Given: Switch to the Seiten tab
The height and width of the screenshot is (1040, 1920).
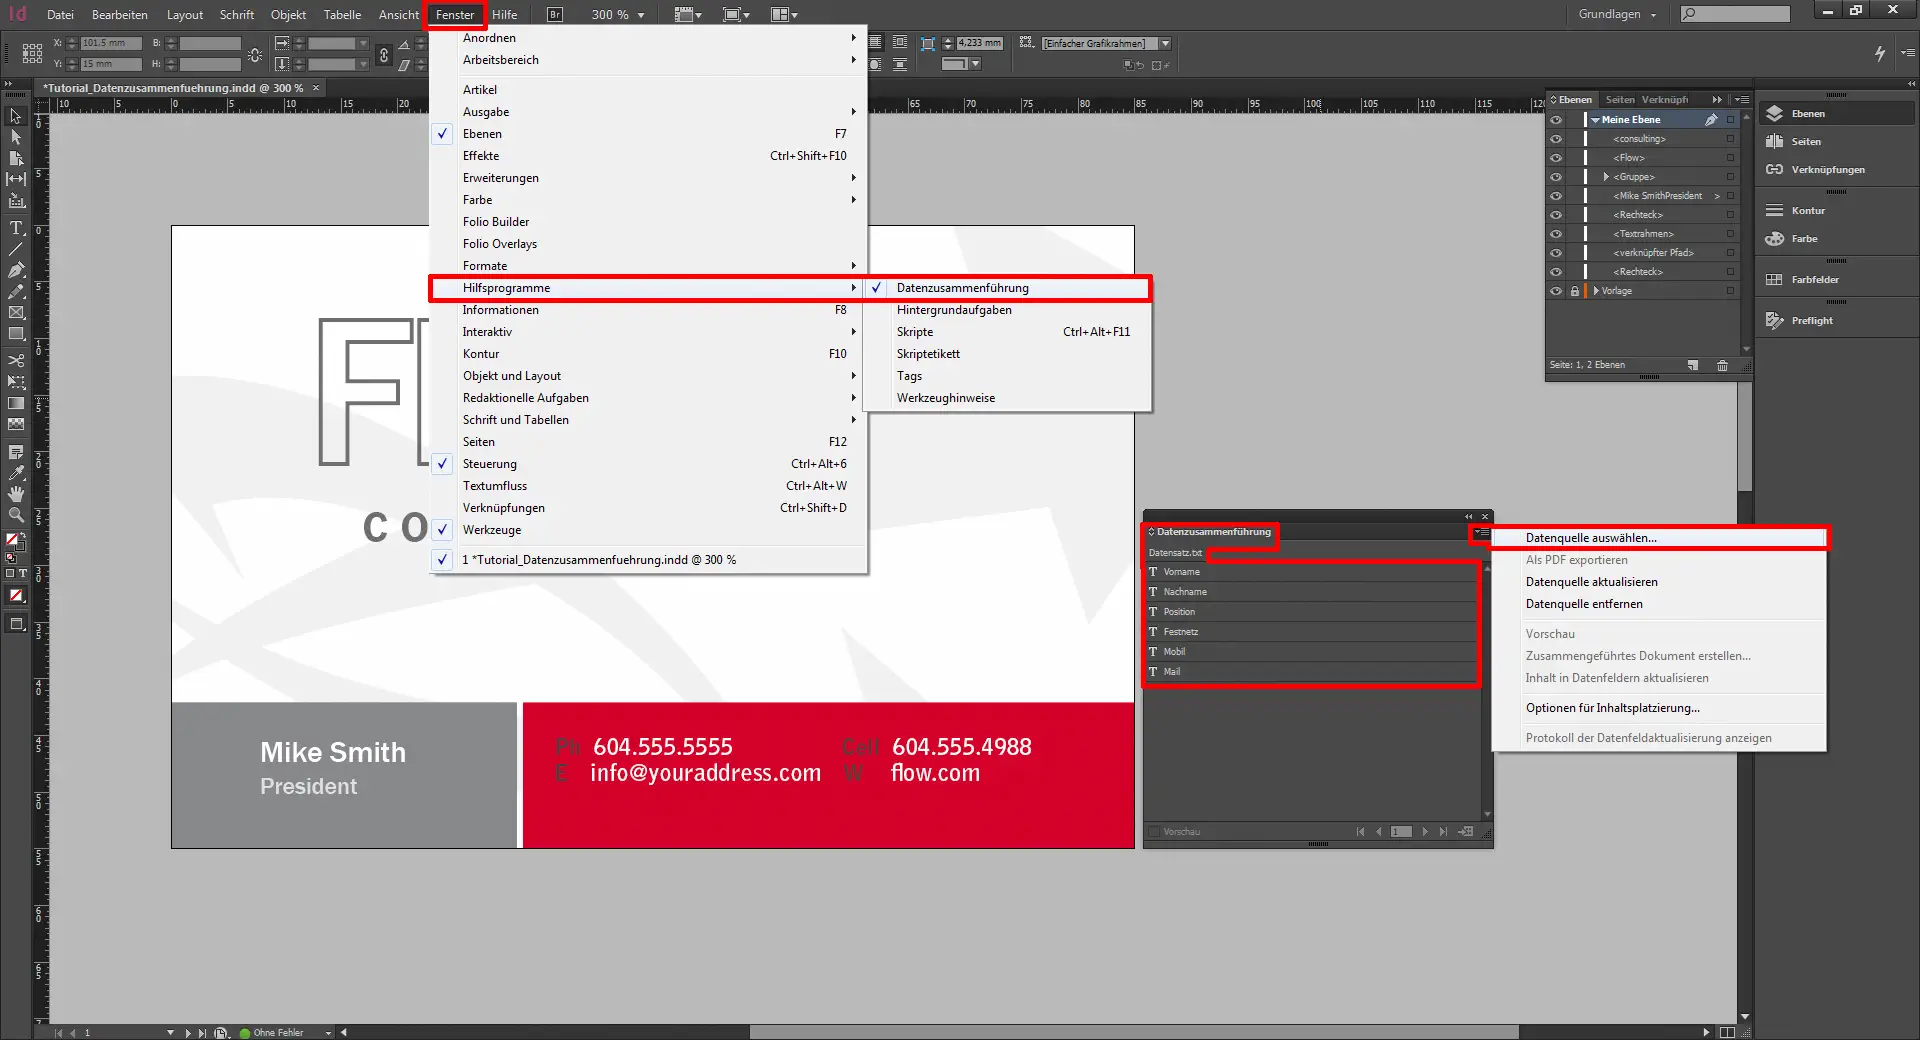Looking at the screenshot, I should [x=1619, y=100].
